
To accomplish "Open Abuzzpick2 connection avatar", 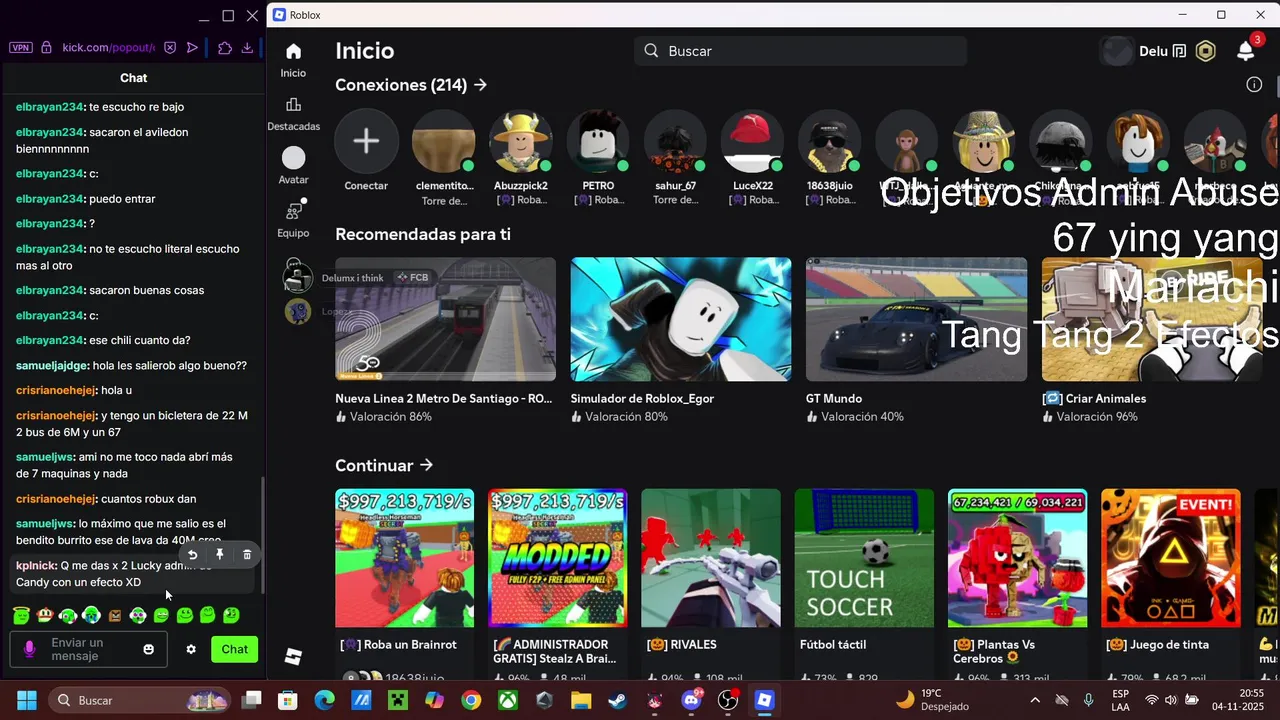I will click(x=520, y=141).
